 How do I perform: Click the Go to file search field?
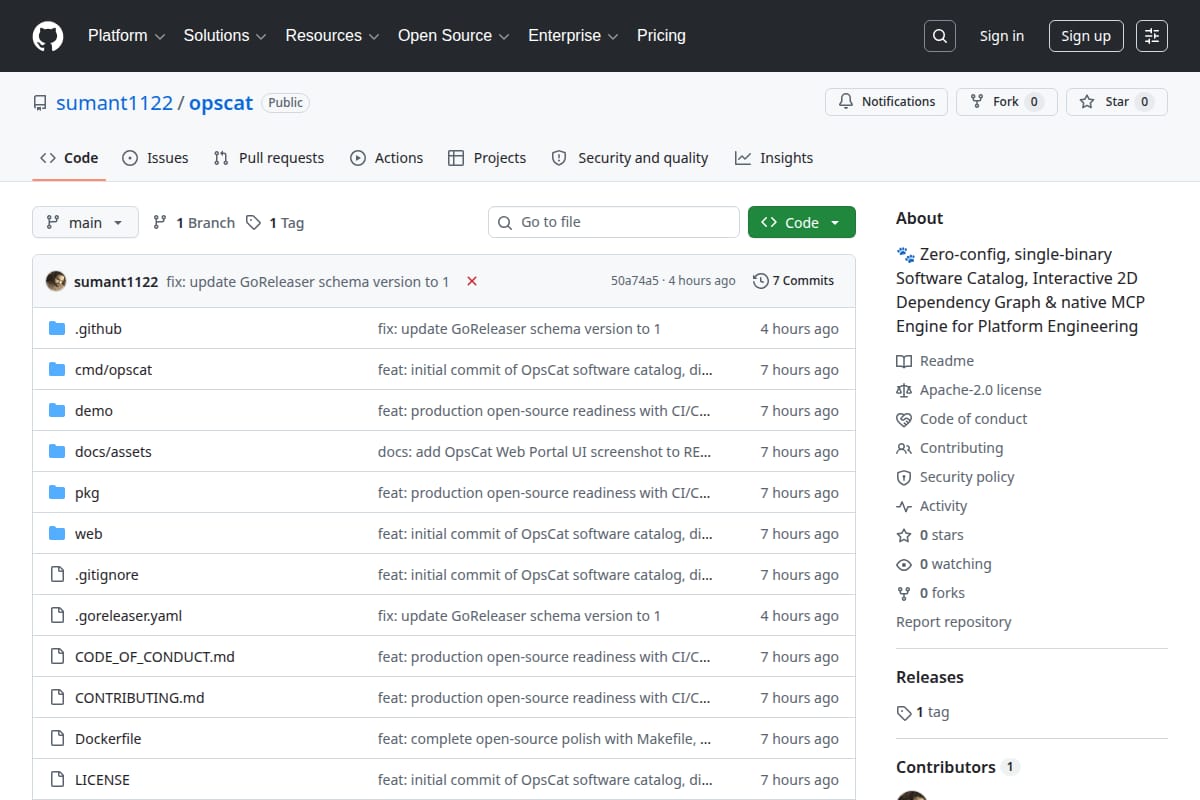click(x=614, y=222)
